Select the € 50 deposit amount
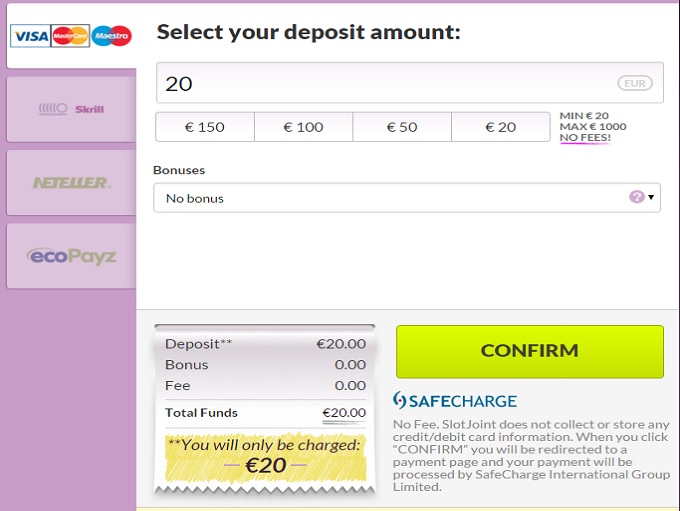 (402, 127)
